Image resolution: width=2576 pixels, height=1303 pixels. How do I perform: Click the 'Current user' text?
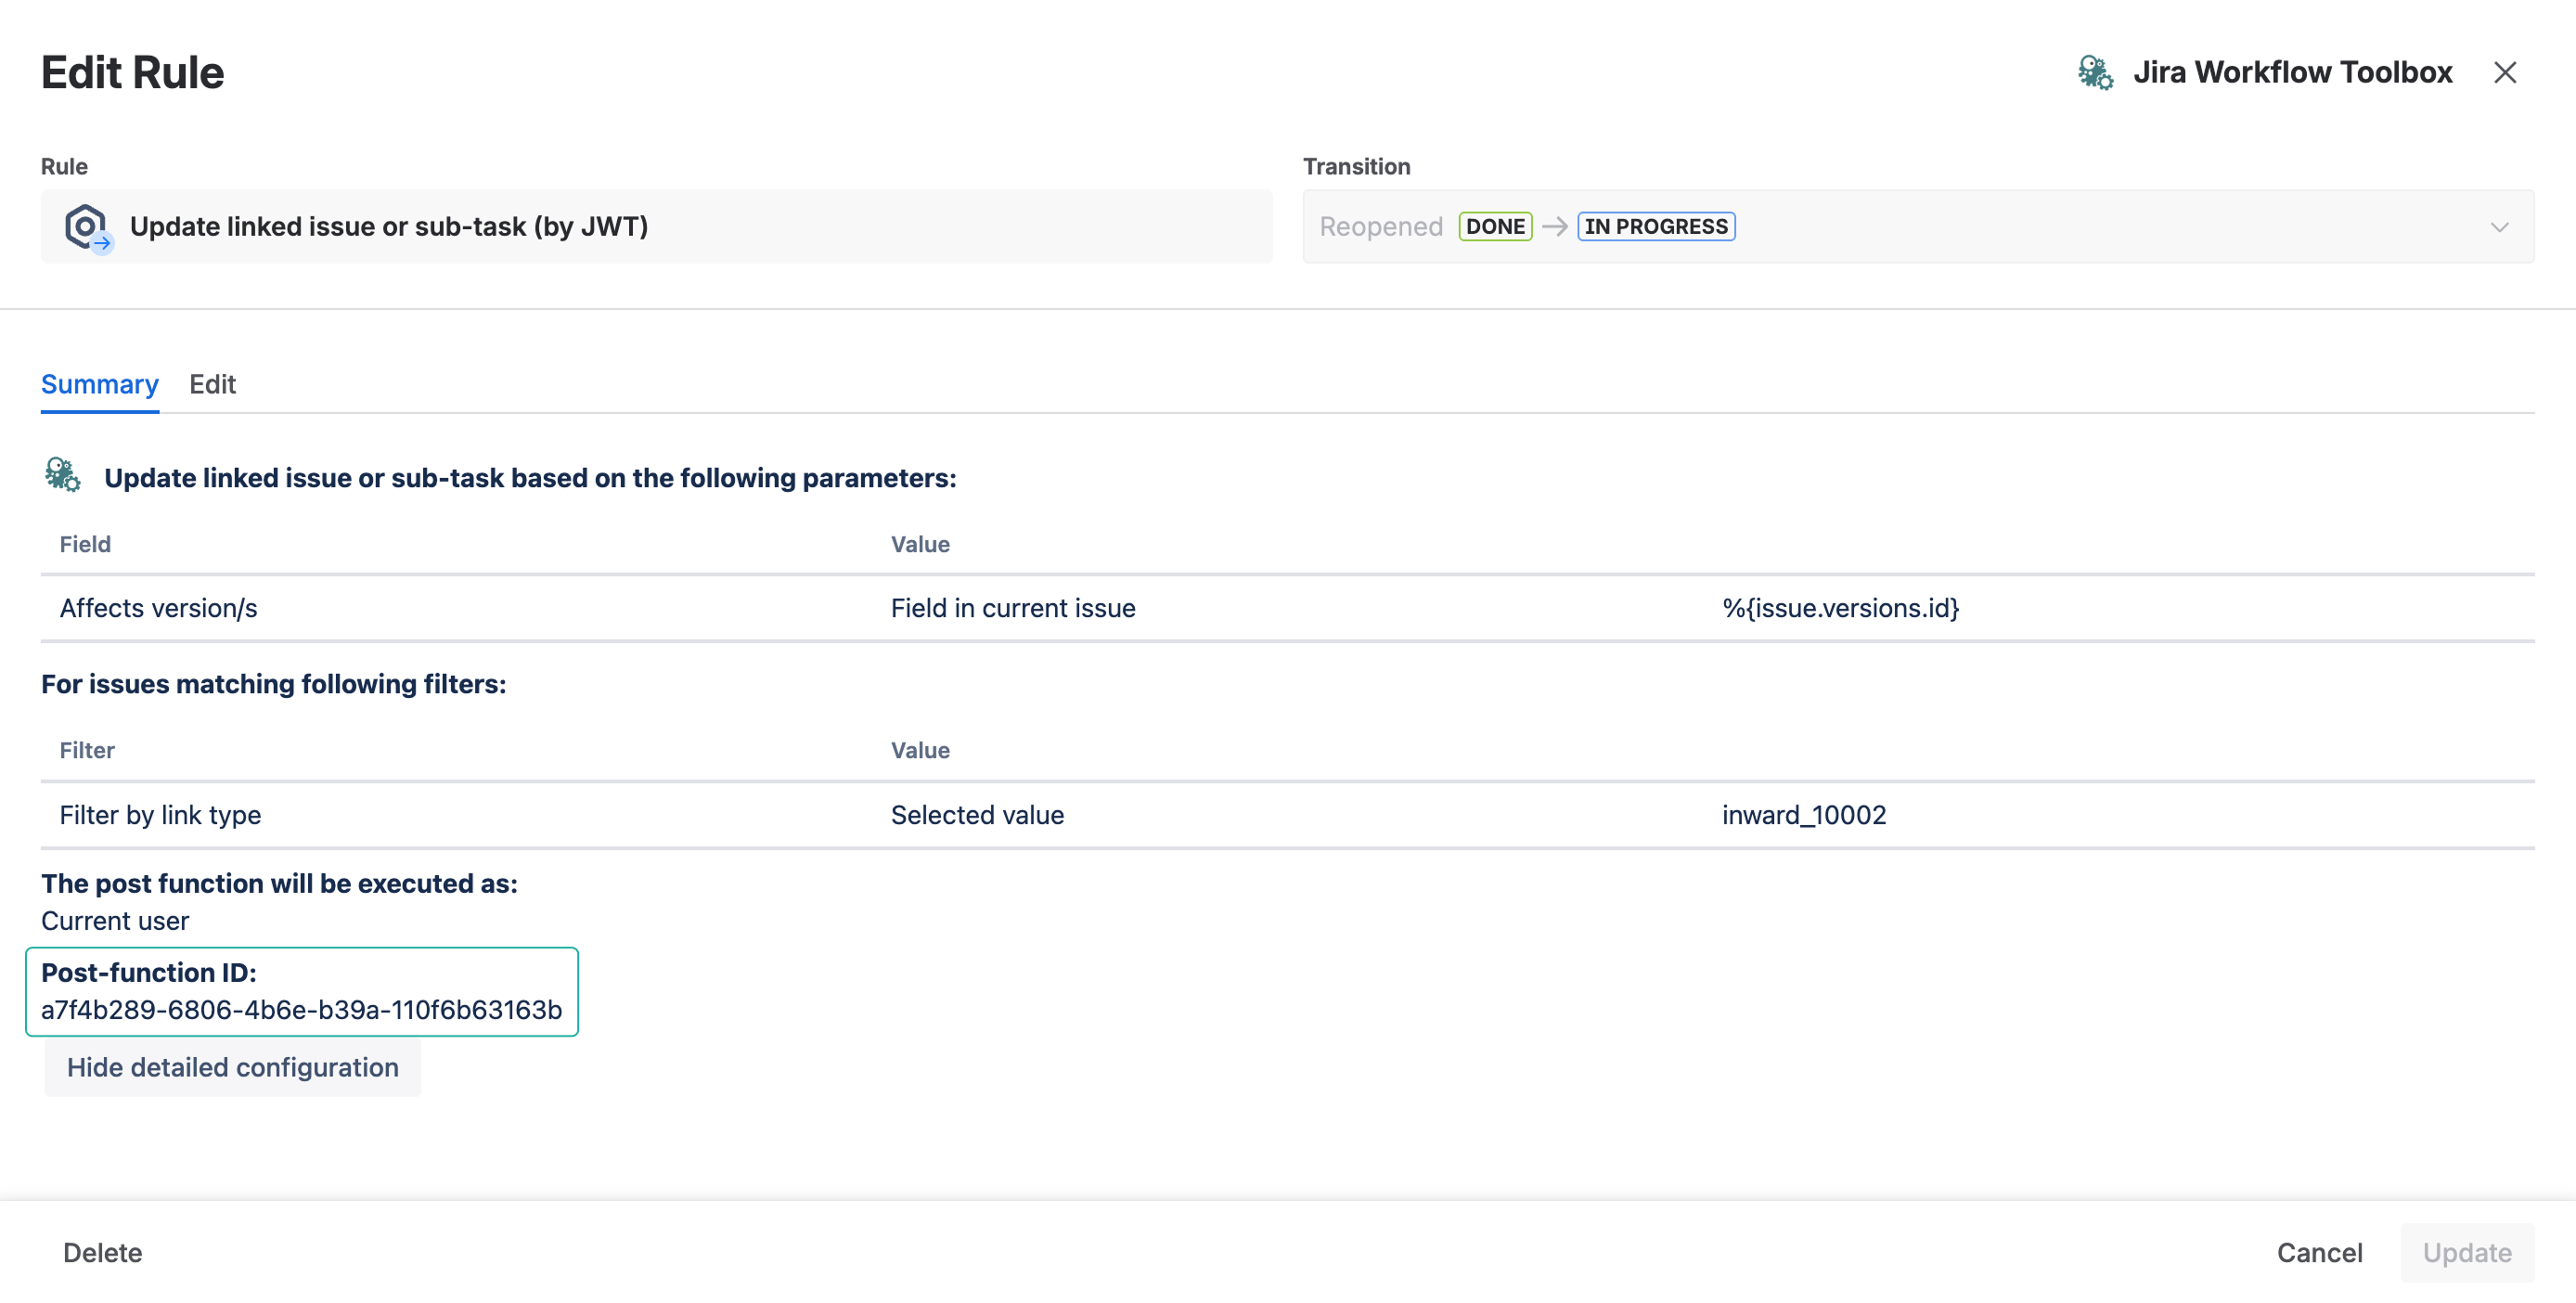(115, 921)
